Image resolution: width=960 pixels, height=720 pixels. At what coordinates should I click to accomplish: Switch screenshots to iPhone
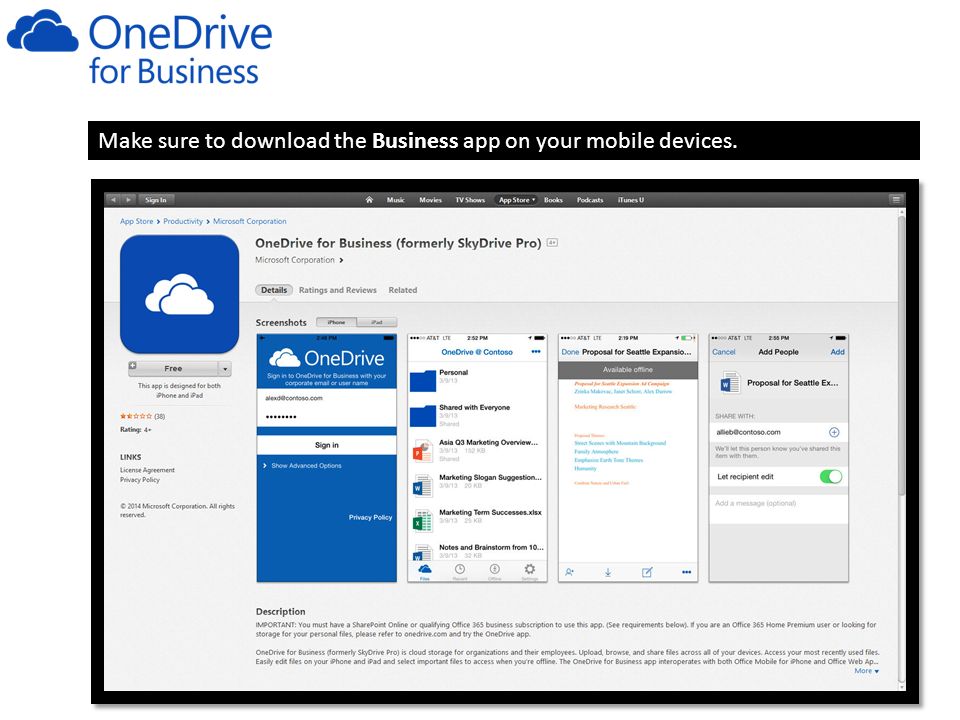point(336,322)
